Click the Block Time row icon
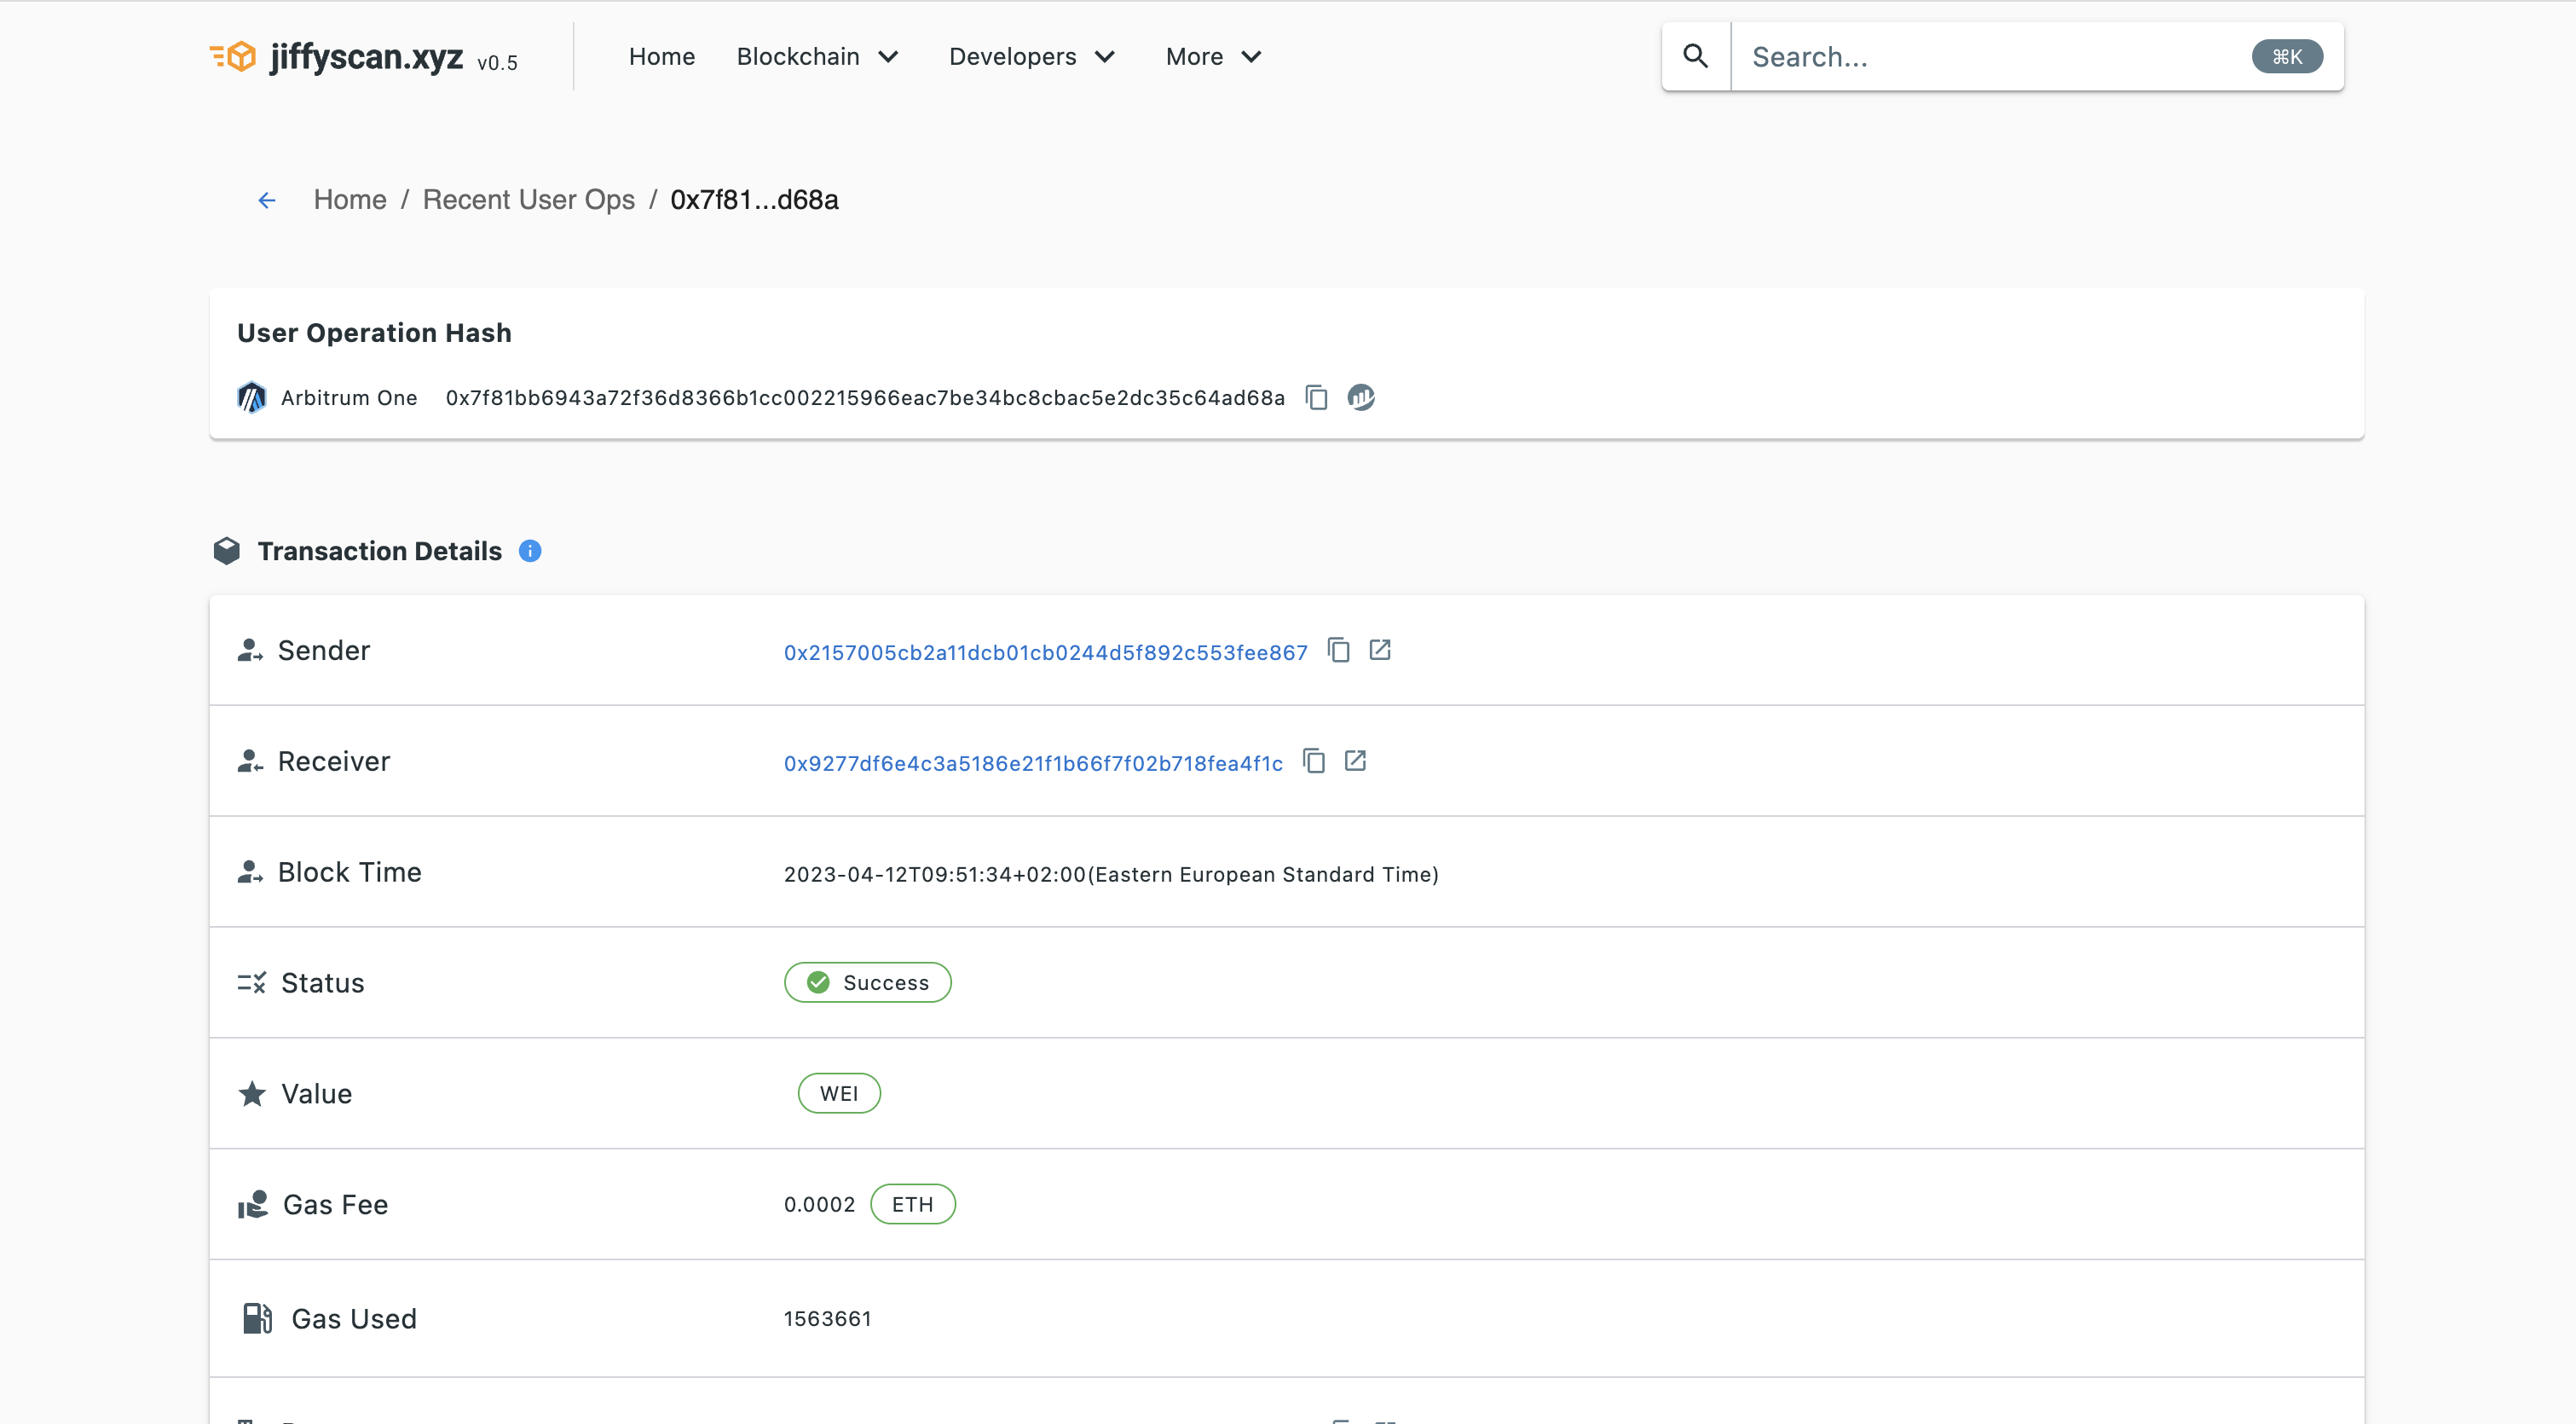Image resolution: width=2576 pixels, height=1424 pixels. (x=250, y=872)
